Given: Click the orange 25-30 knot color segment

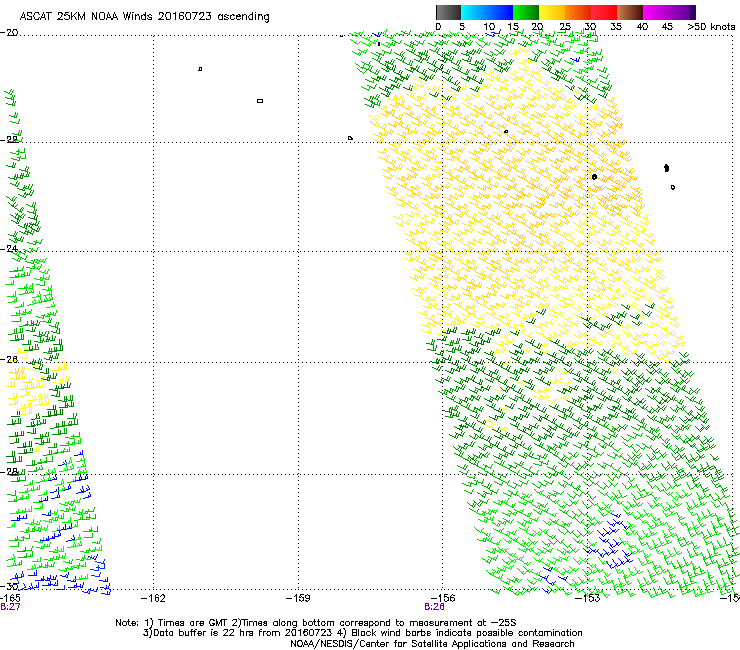Looking at the screenshot, I should (578, 12).
